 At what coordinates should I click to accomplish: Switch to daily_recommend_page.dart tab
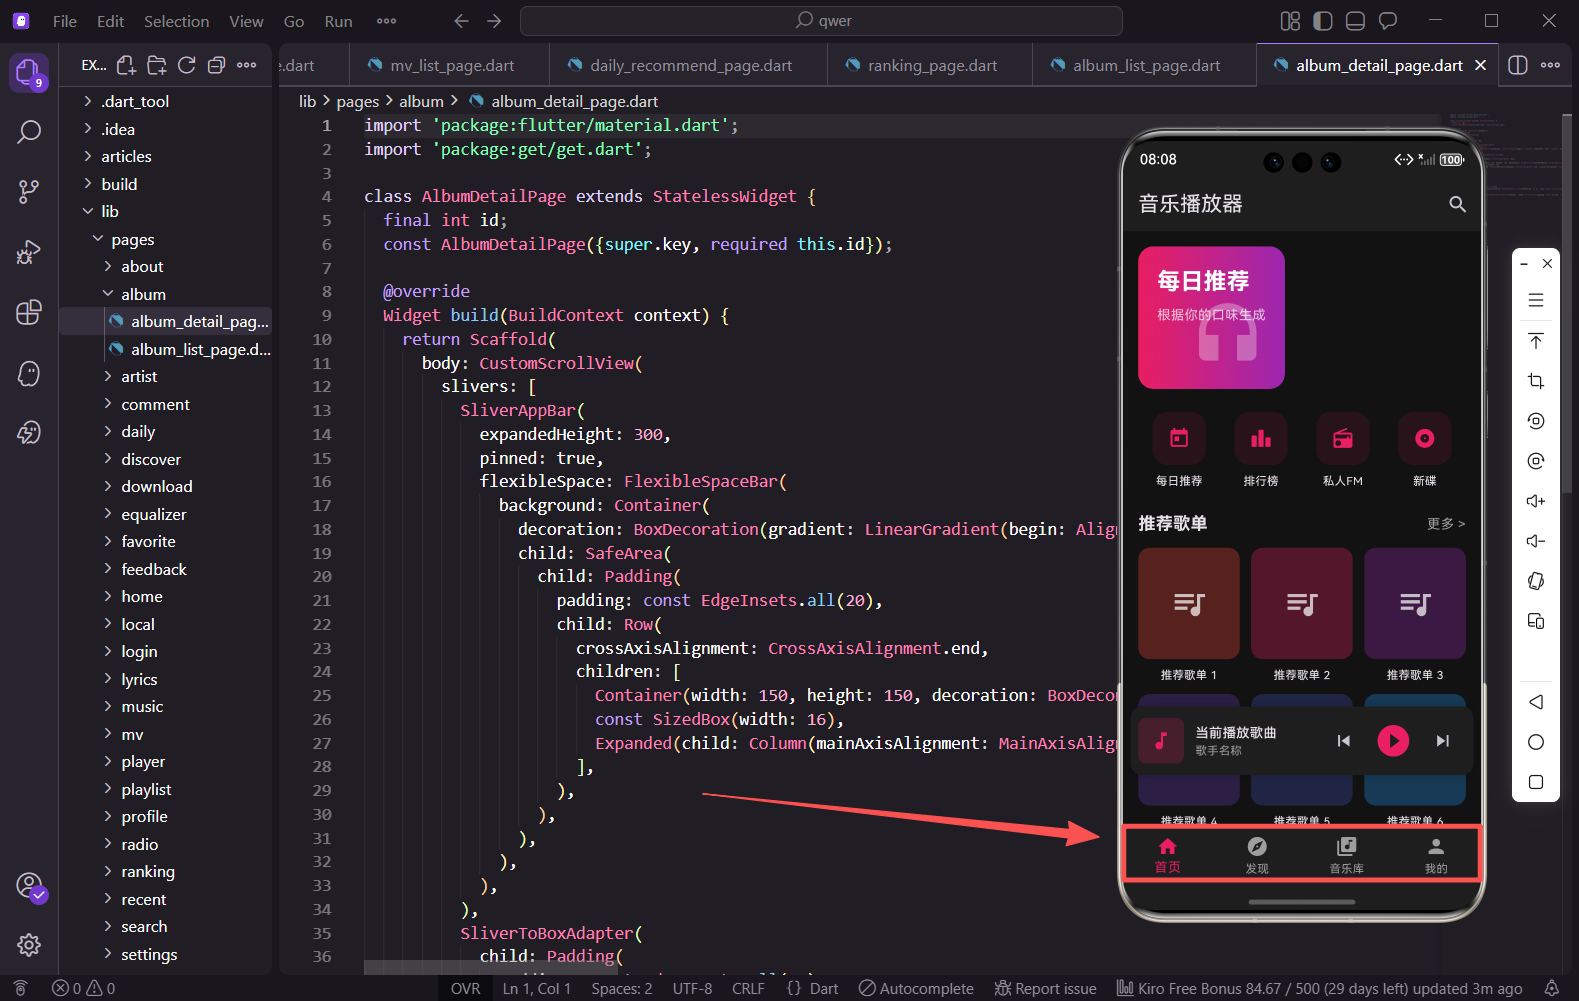[690, 65]
